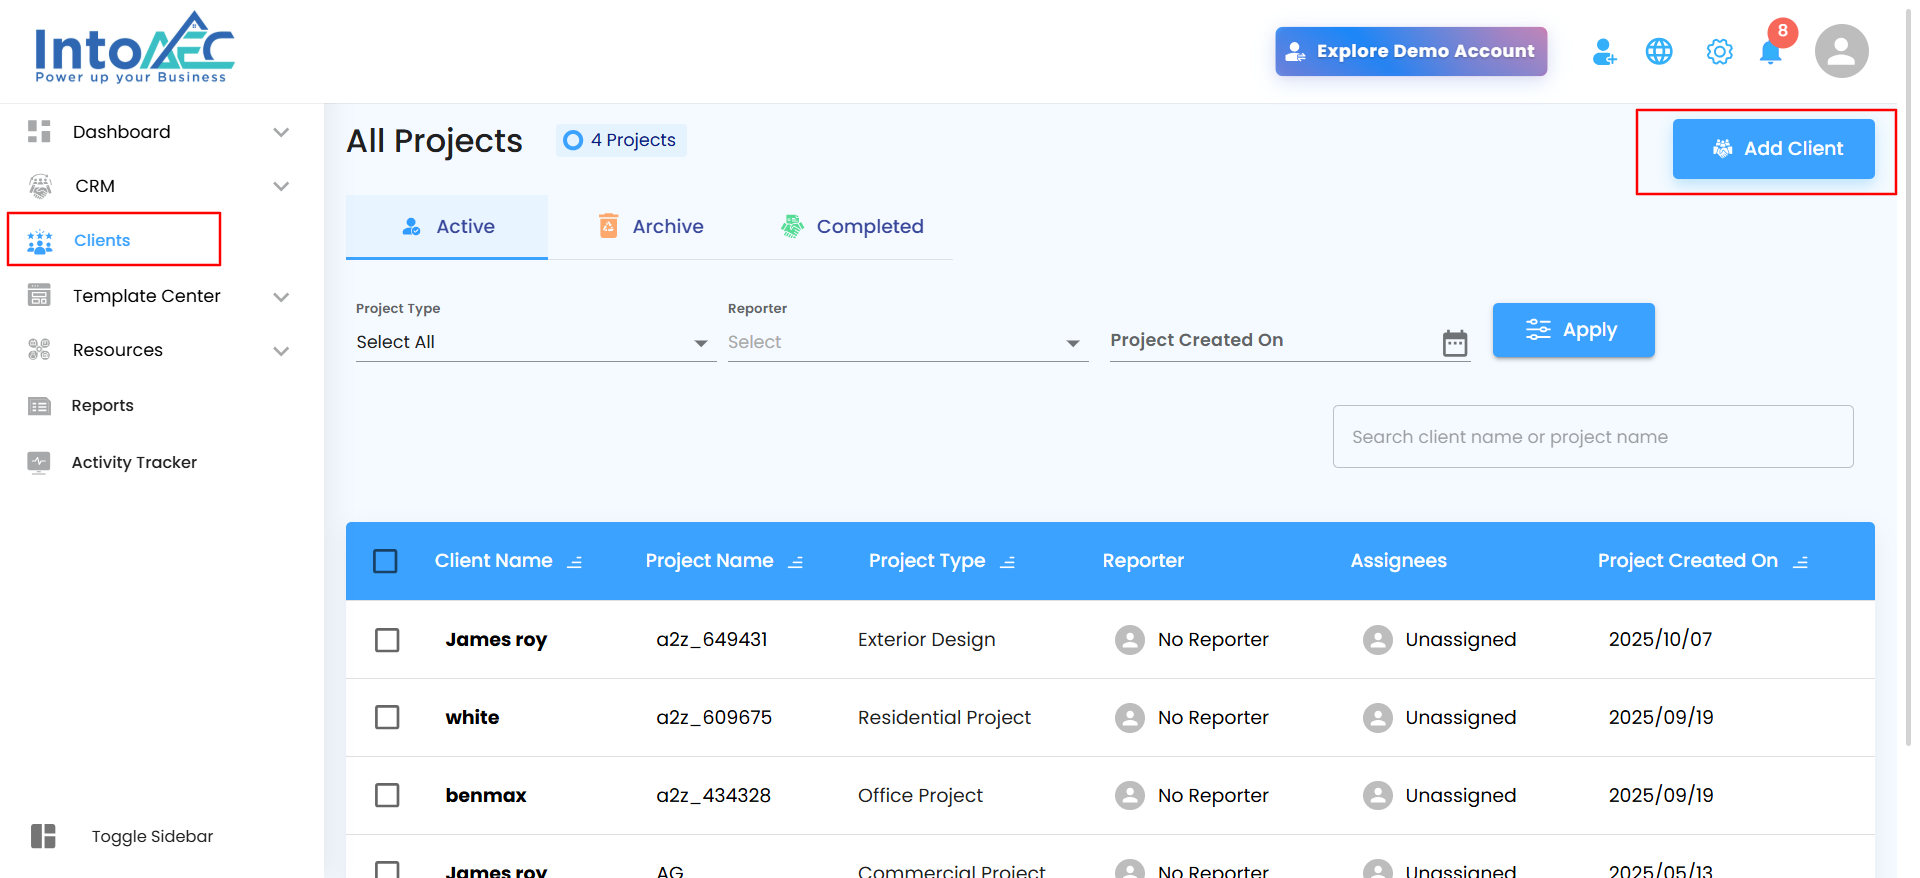Viewport: 1920px width, 878px height.
Task: Switch to the Archive tab
Action: coord(651,227)
